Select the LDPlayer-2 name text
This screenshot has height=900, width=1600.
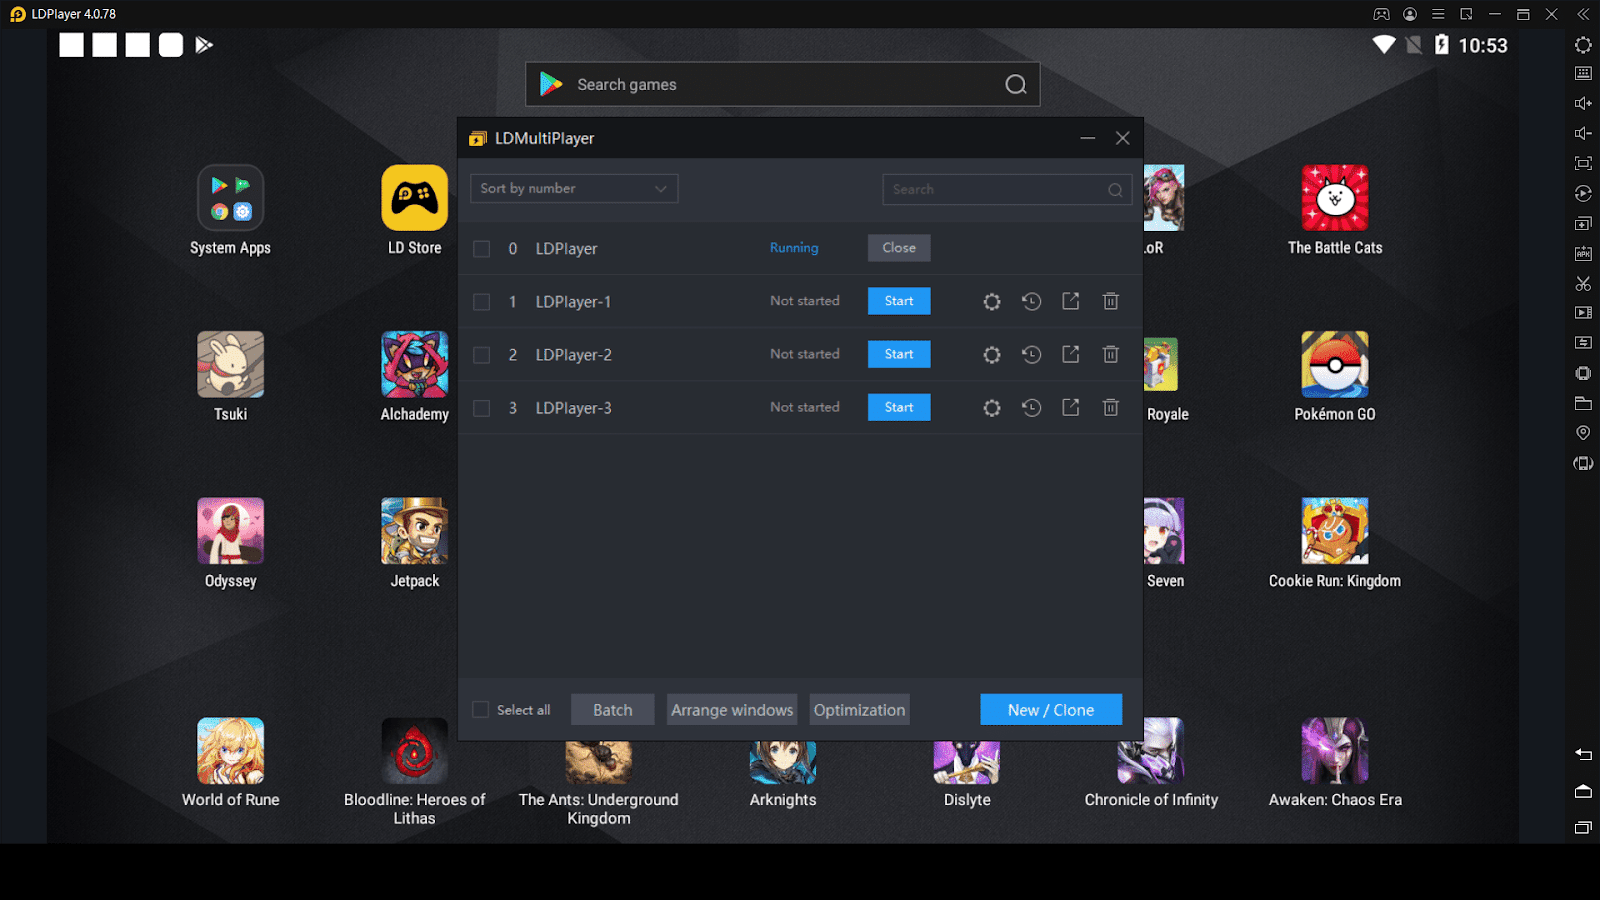coord(573,355)
